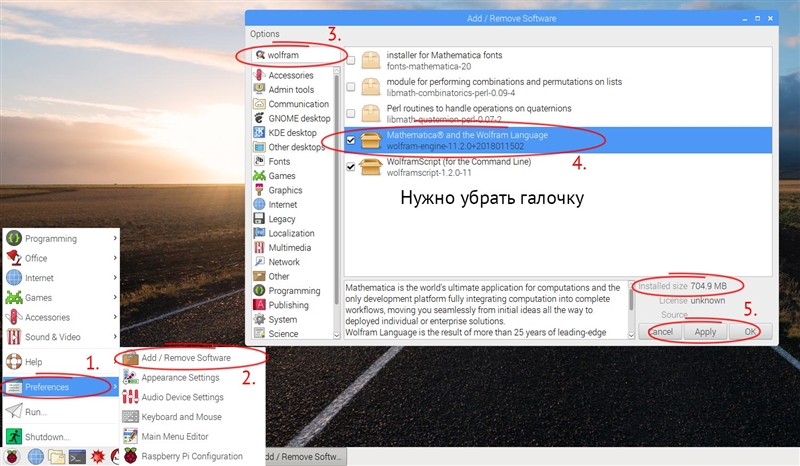Check the installer for Mathematica fonts package
Screen dimensions: 800x466
point(350,61)
